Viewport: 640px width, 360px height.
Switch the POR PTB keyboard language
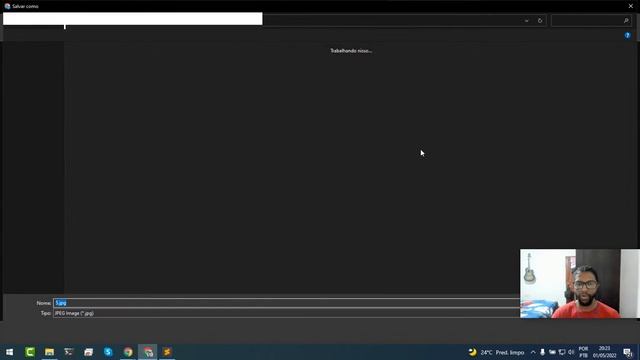tap(583, 352)
